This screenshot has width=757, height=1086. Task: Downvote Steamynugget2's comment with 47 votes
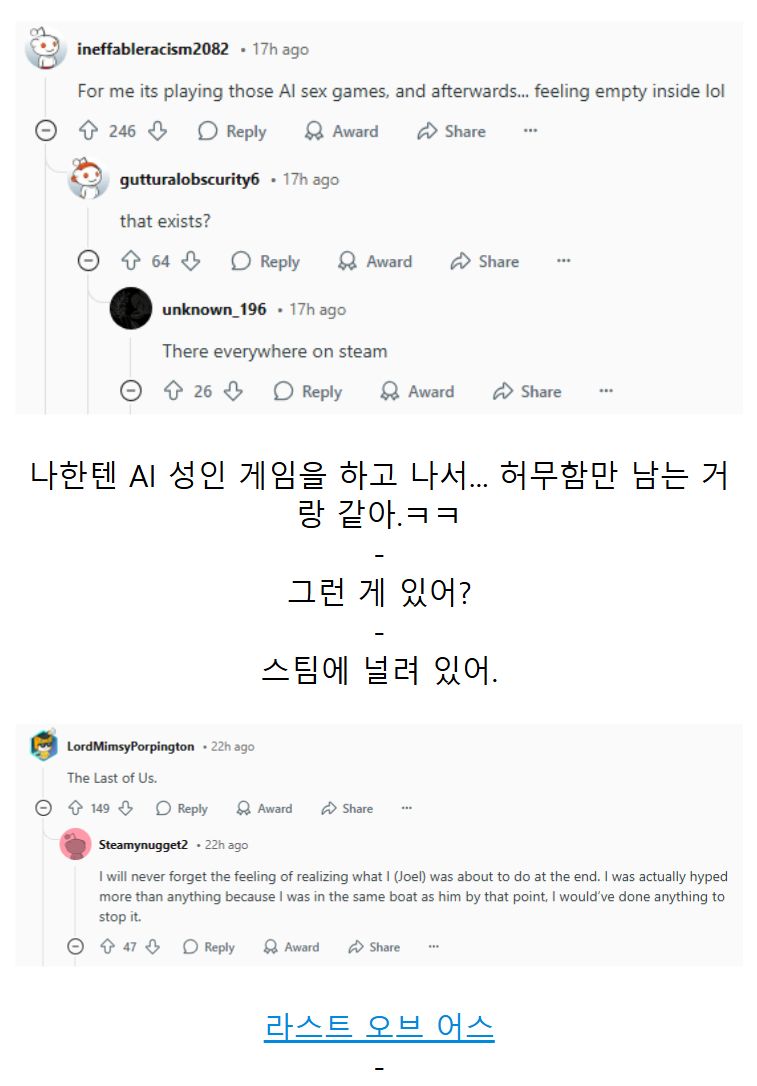point(153,946)
